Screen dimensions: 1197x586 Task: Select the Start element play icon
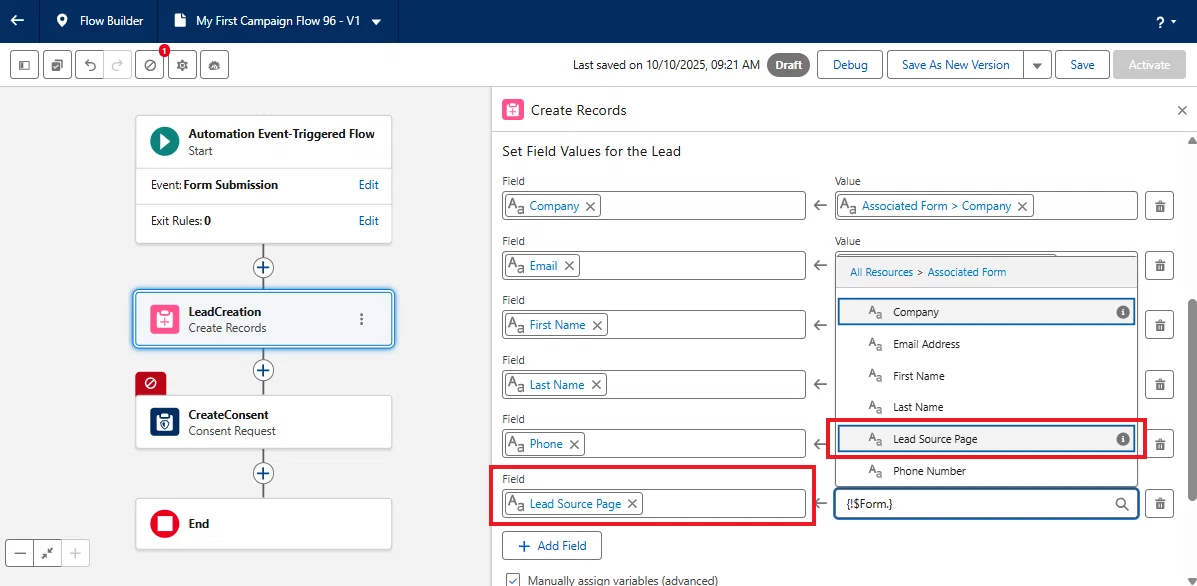pos(165,141)
